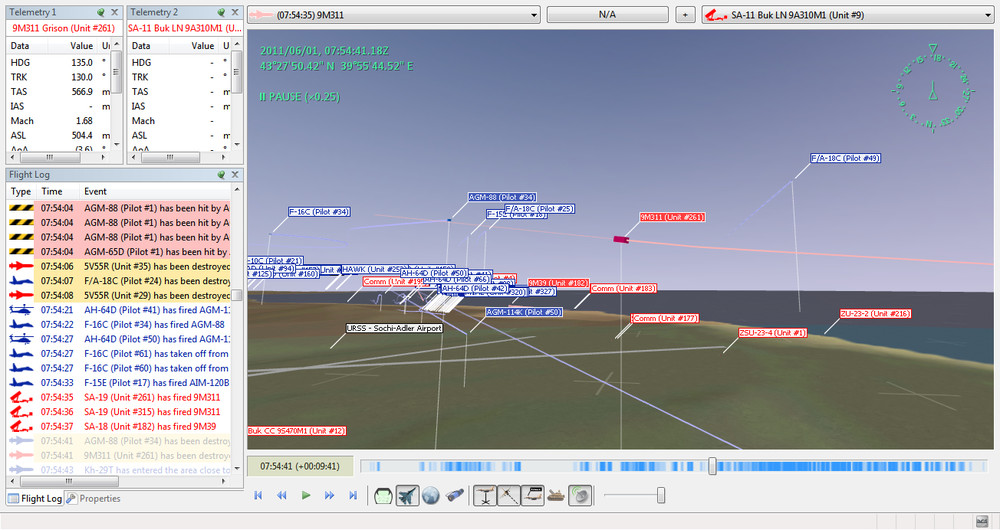Toggle the aircraft labels display icon
Image resolution: width=1000 pixels, height=530 pixels.
coord(533,496)
